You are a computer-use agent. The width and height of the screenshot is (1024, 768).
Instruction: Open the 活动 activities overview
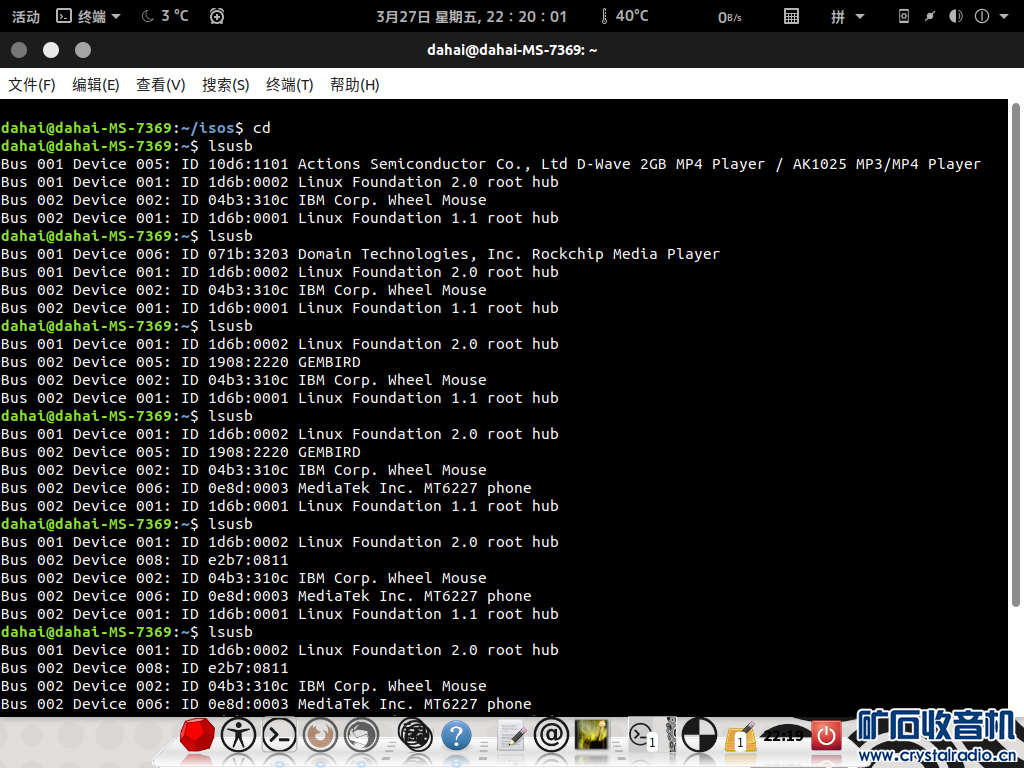click(x=25, y=16)
